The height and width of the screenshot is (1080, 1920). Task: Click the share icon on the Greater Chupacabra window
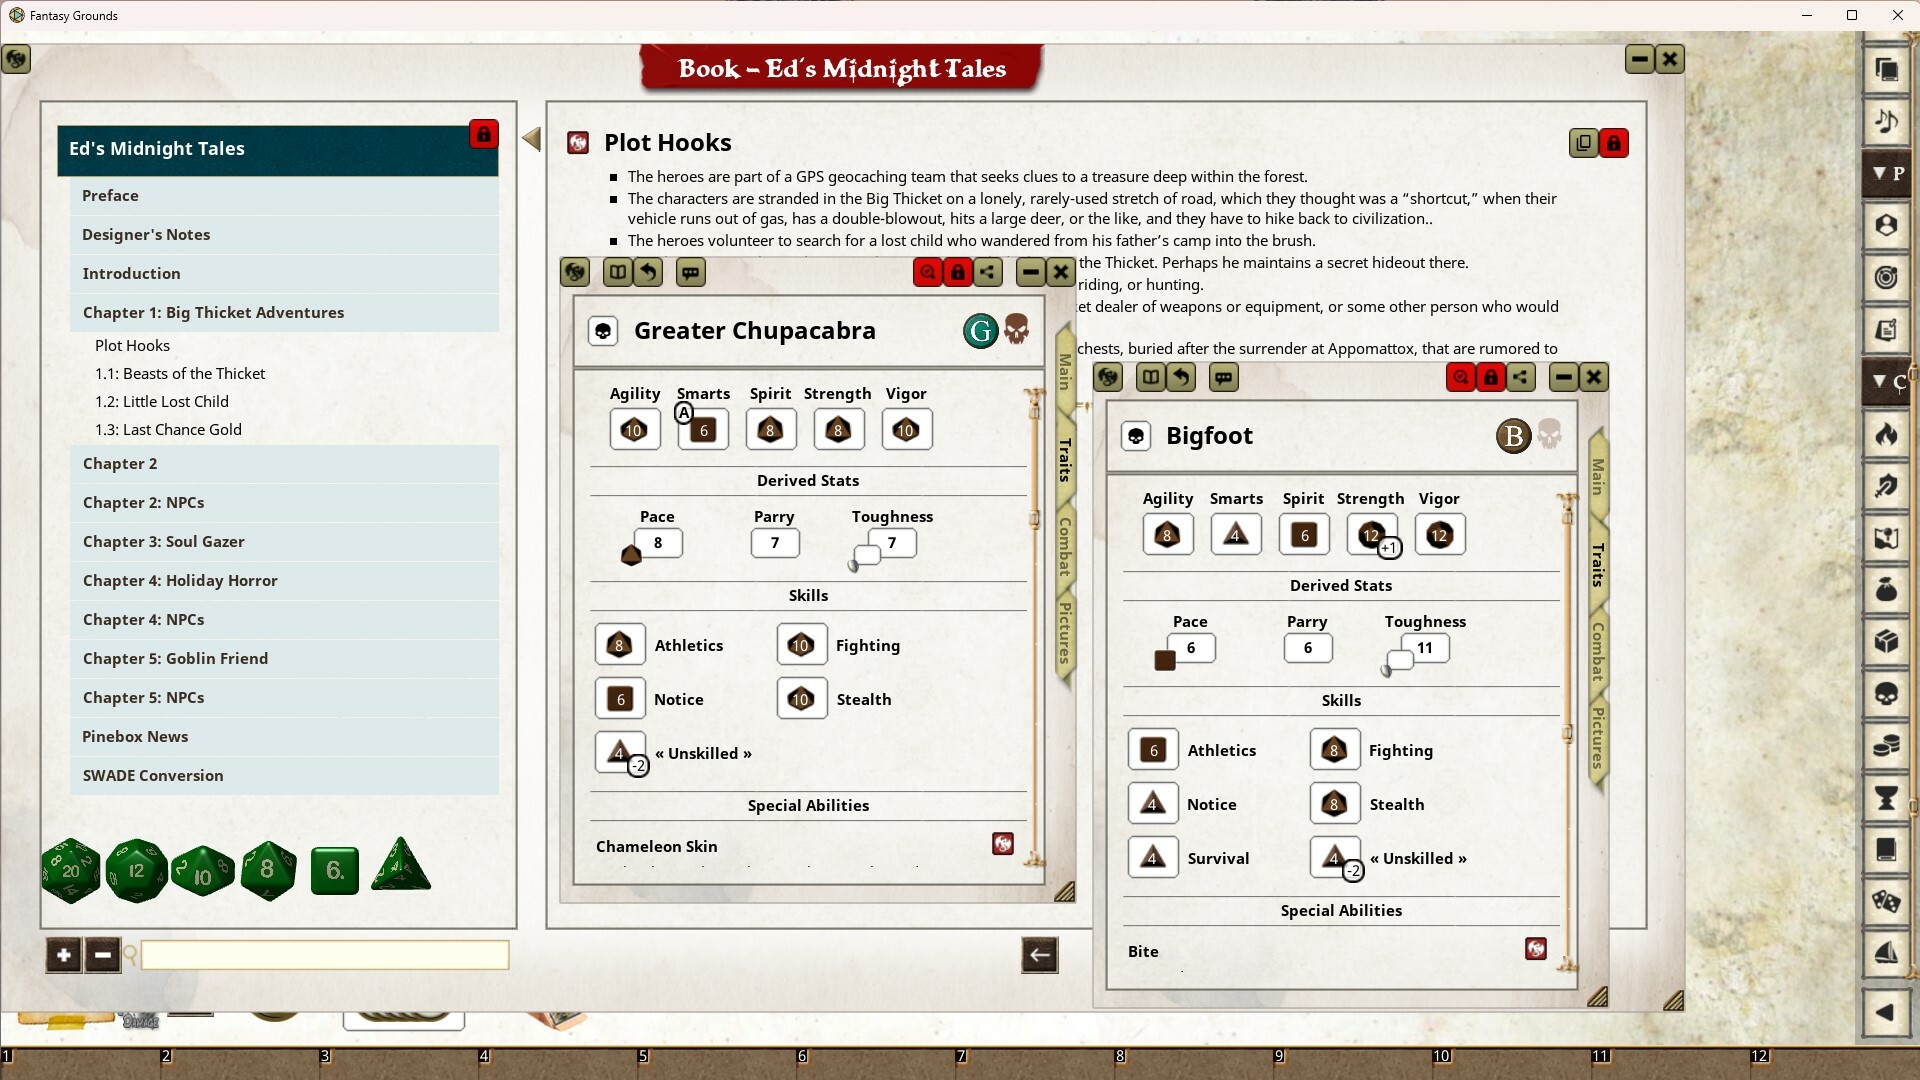point(988,272)
